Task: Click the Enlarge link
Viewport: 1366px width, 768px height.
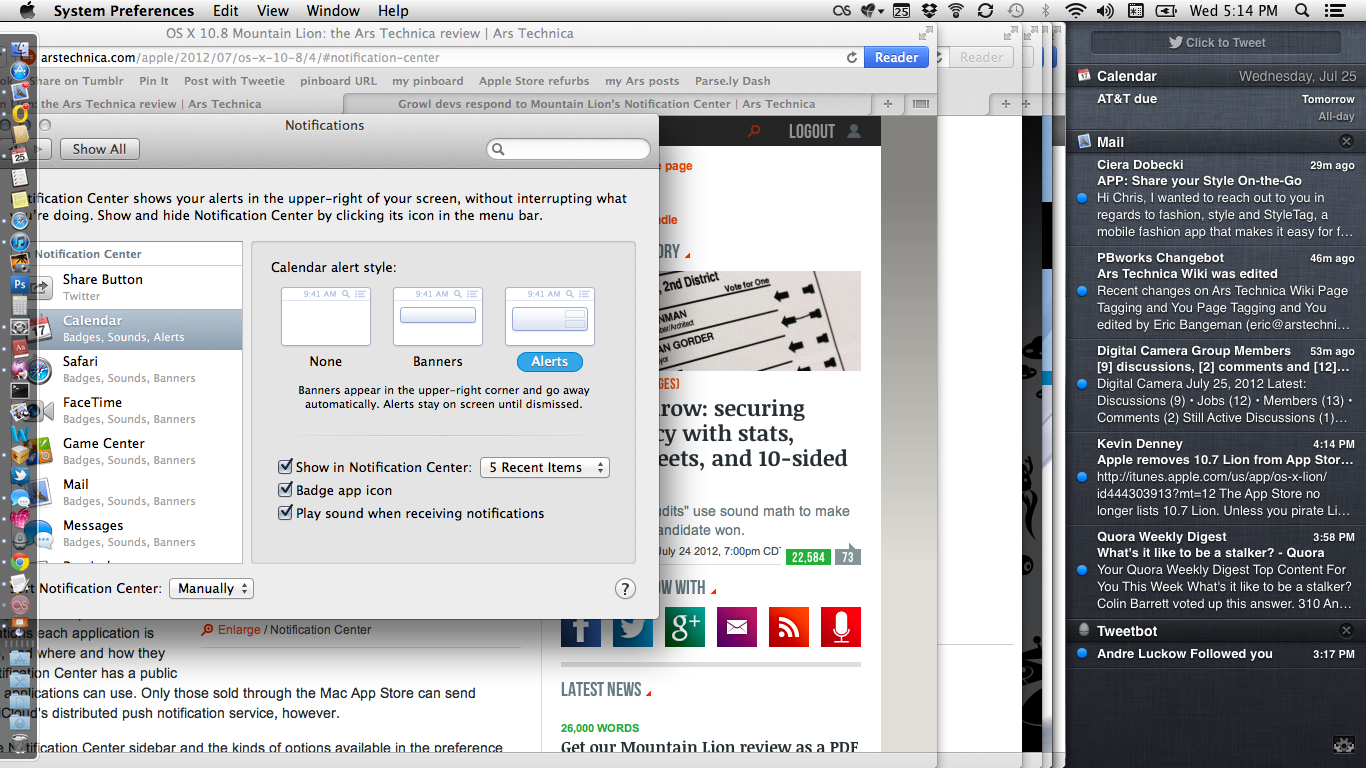Action: (x=239, y=630)
